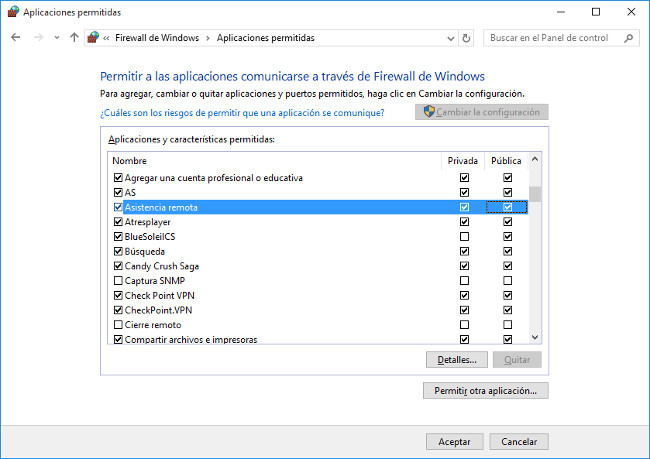The image size is (650, 459).
Task: Click the list scrollbar up arrow
Action: pos(535,159)
